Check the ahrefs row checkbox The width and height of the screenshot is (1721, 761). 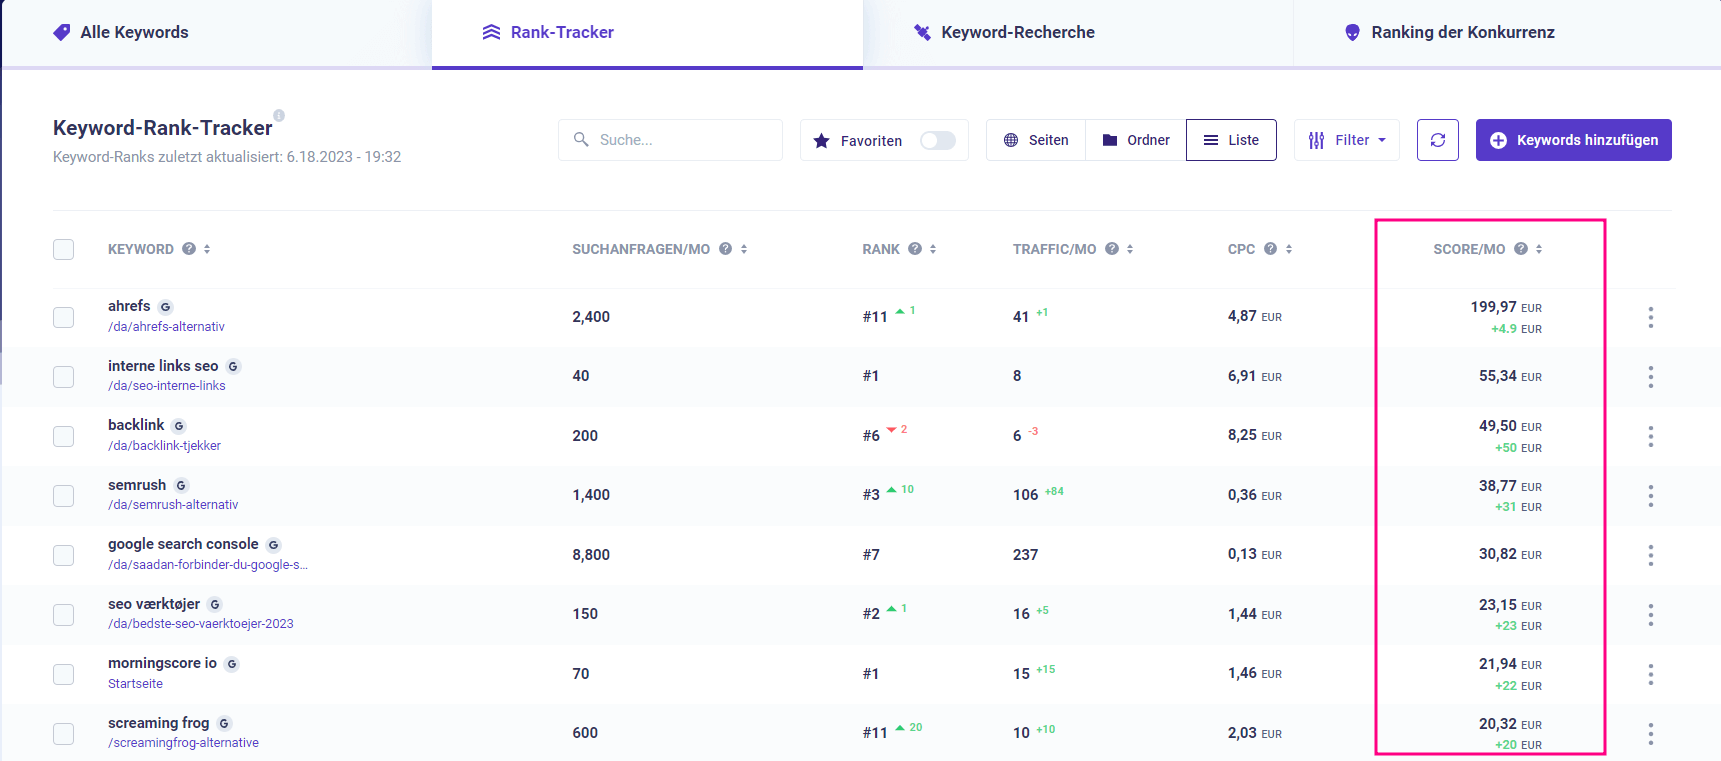coord(63,317)
